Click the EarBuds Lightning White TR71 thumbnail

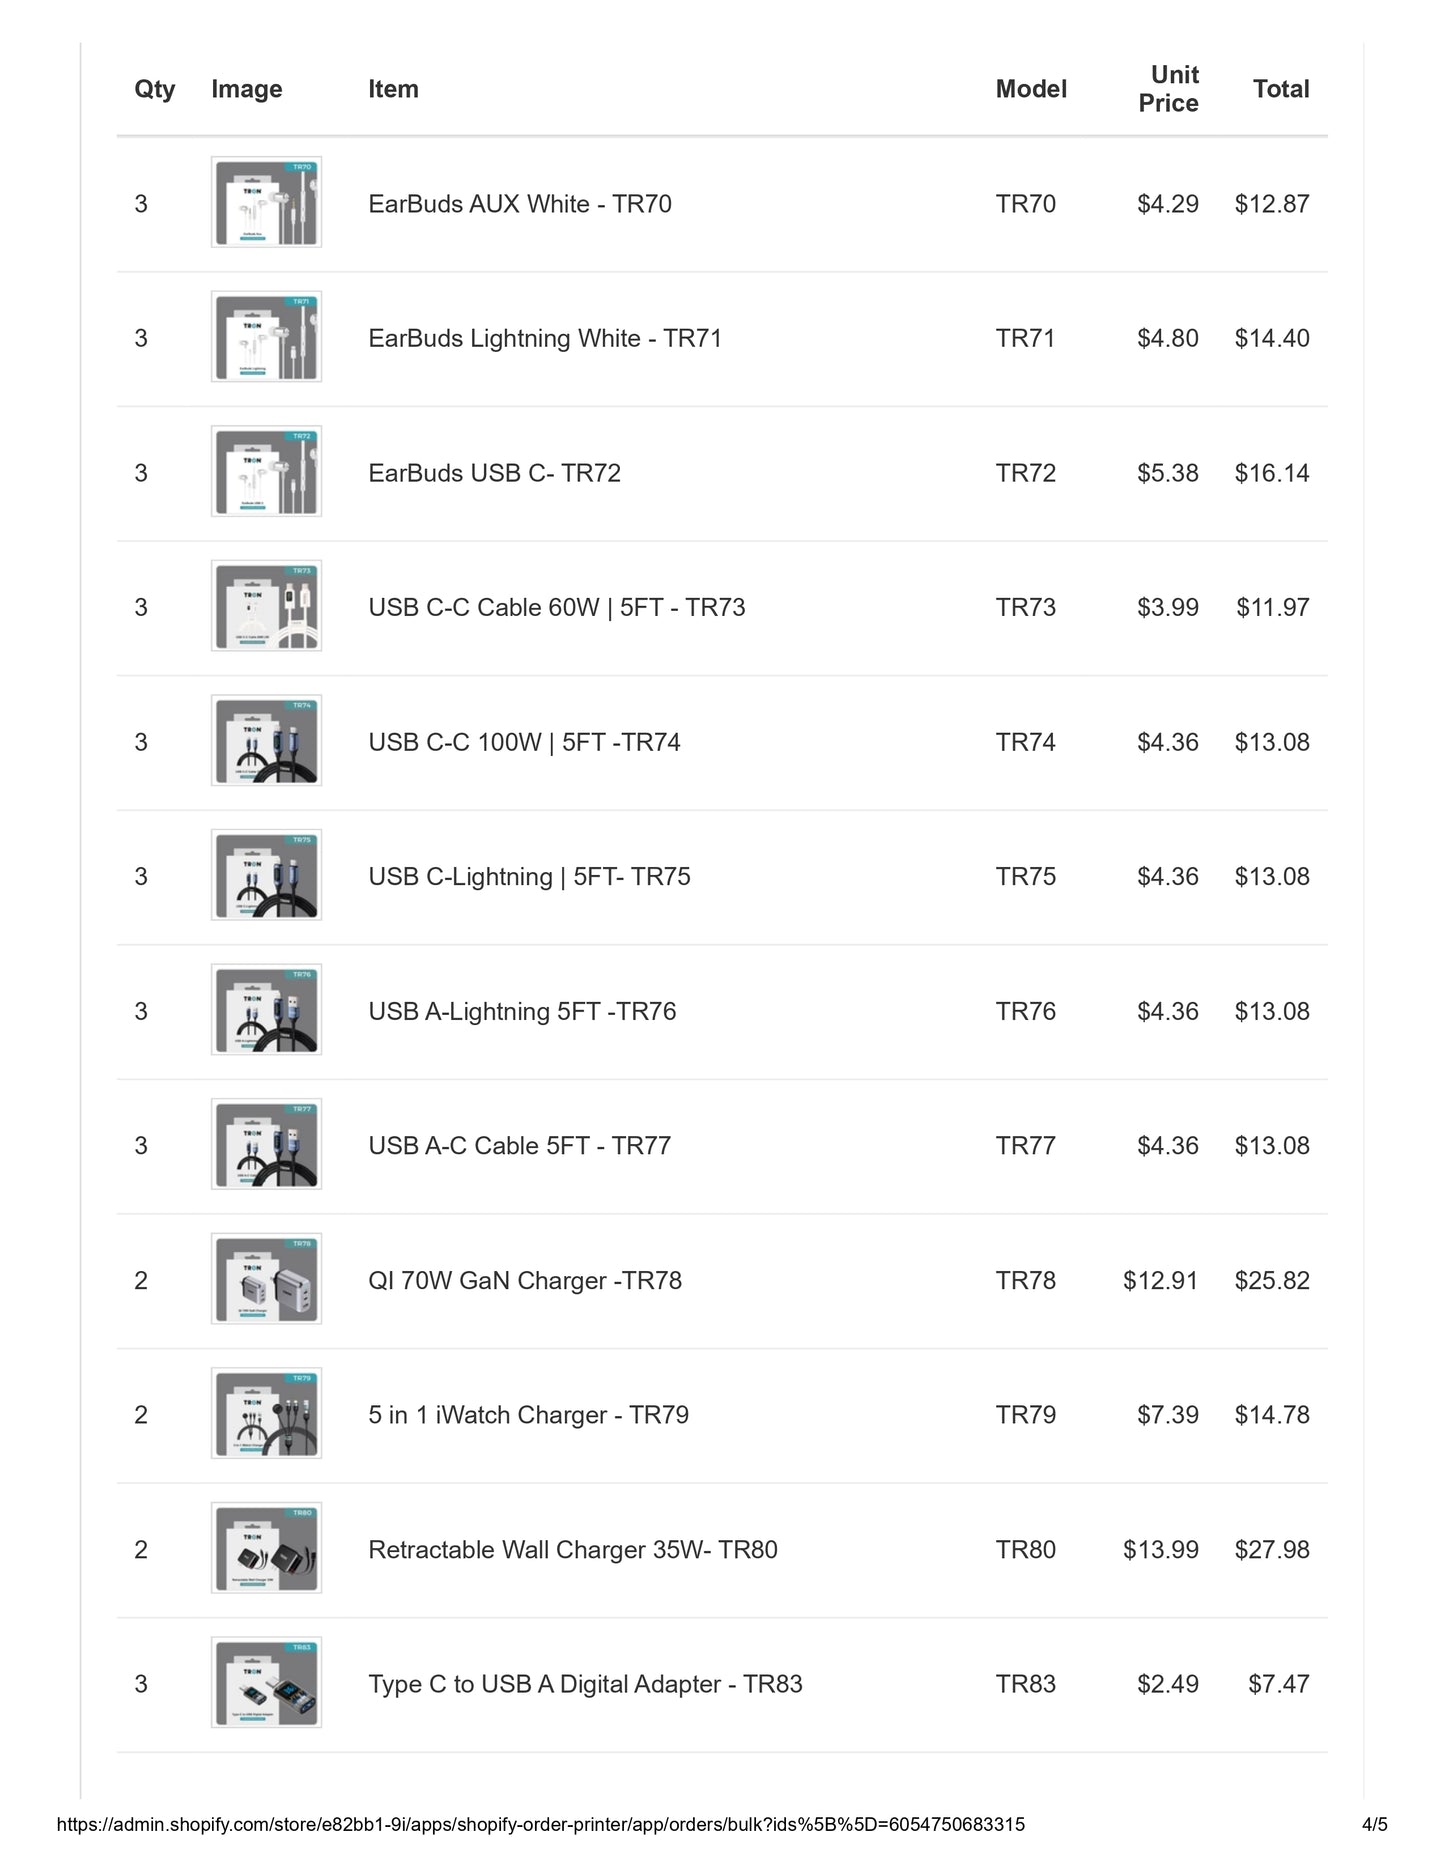click(x=266, y=337)
